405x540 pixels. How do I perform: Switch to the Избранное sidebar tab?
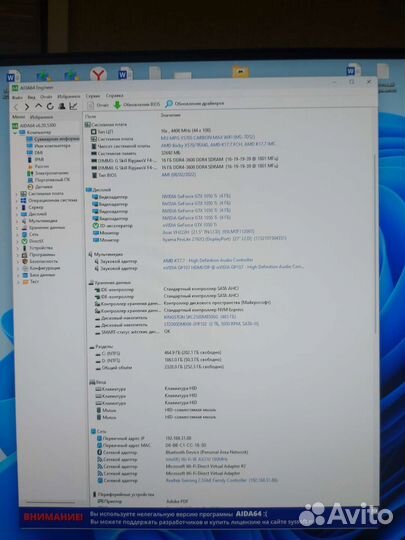click(41, 117)
